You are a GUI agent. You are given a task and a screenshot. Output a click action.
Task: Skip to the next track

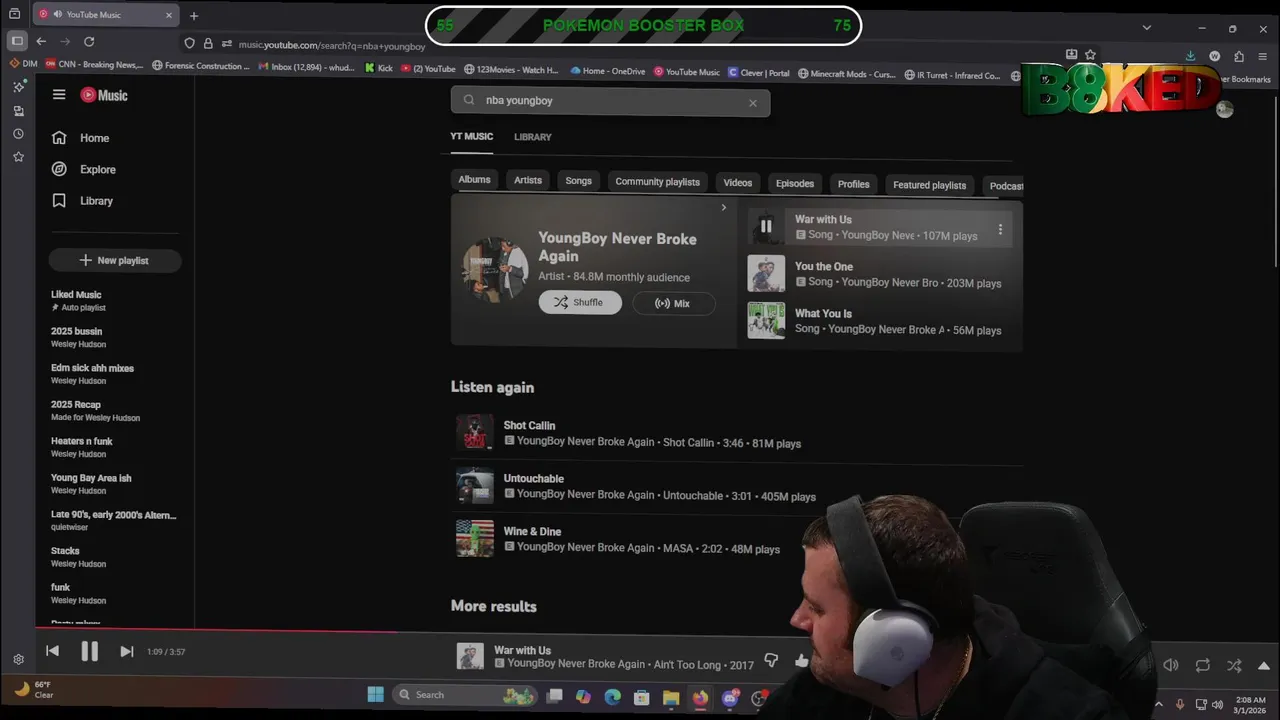(x=127, y=651)
